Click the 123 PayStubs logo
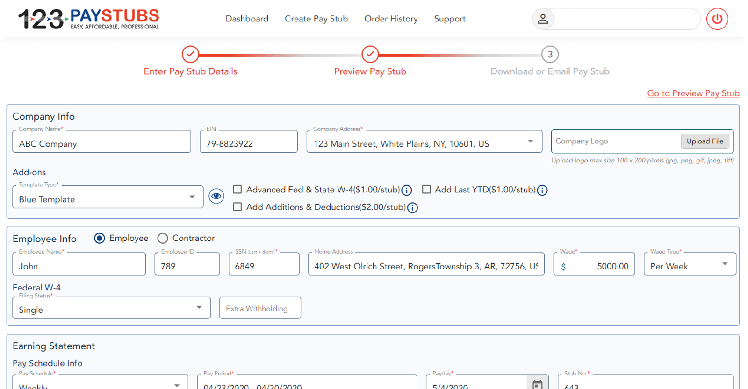Image resolution: width=748 pixels, height=389 pixels. pos(89,19)
